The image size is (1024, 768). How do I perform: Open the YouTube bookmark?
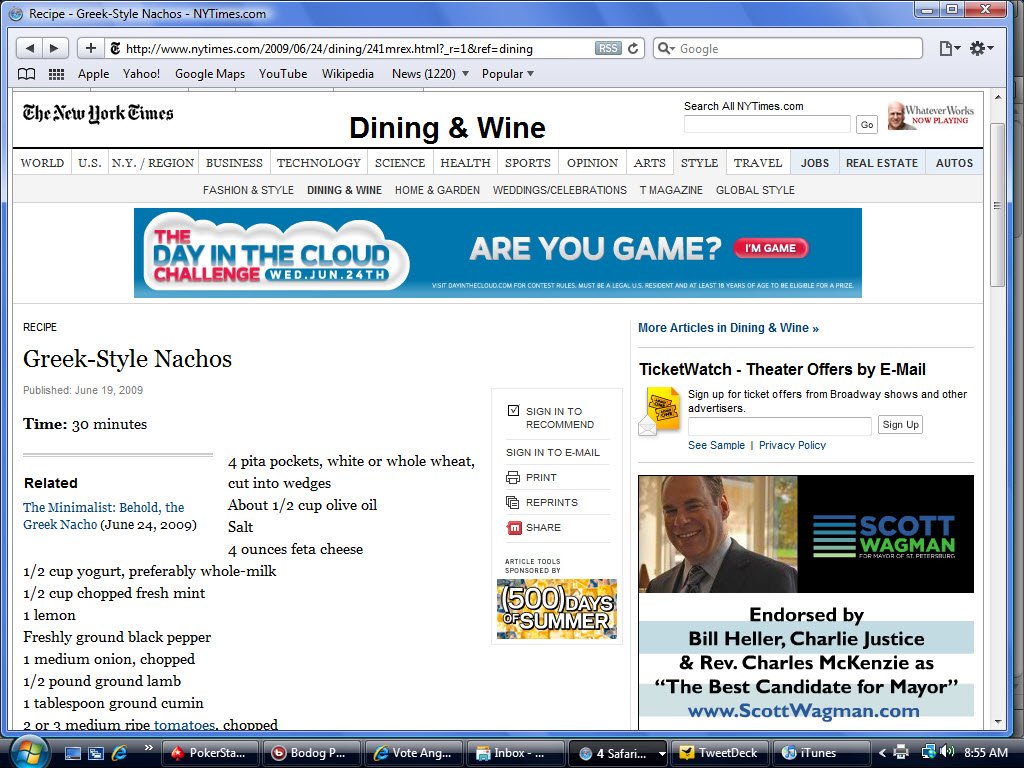click(x=283, y=74)
